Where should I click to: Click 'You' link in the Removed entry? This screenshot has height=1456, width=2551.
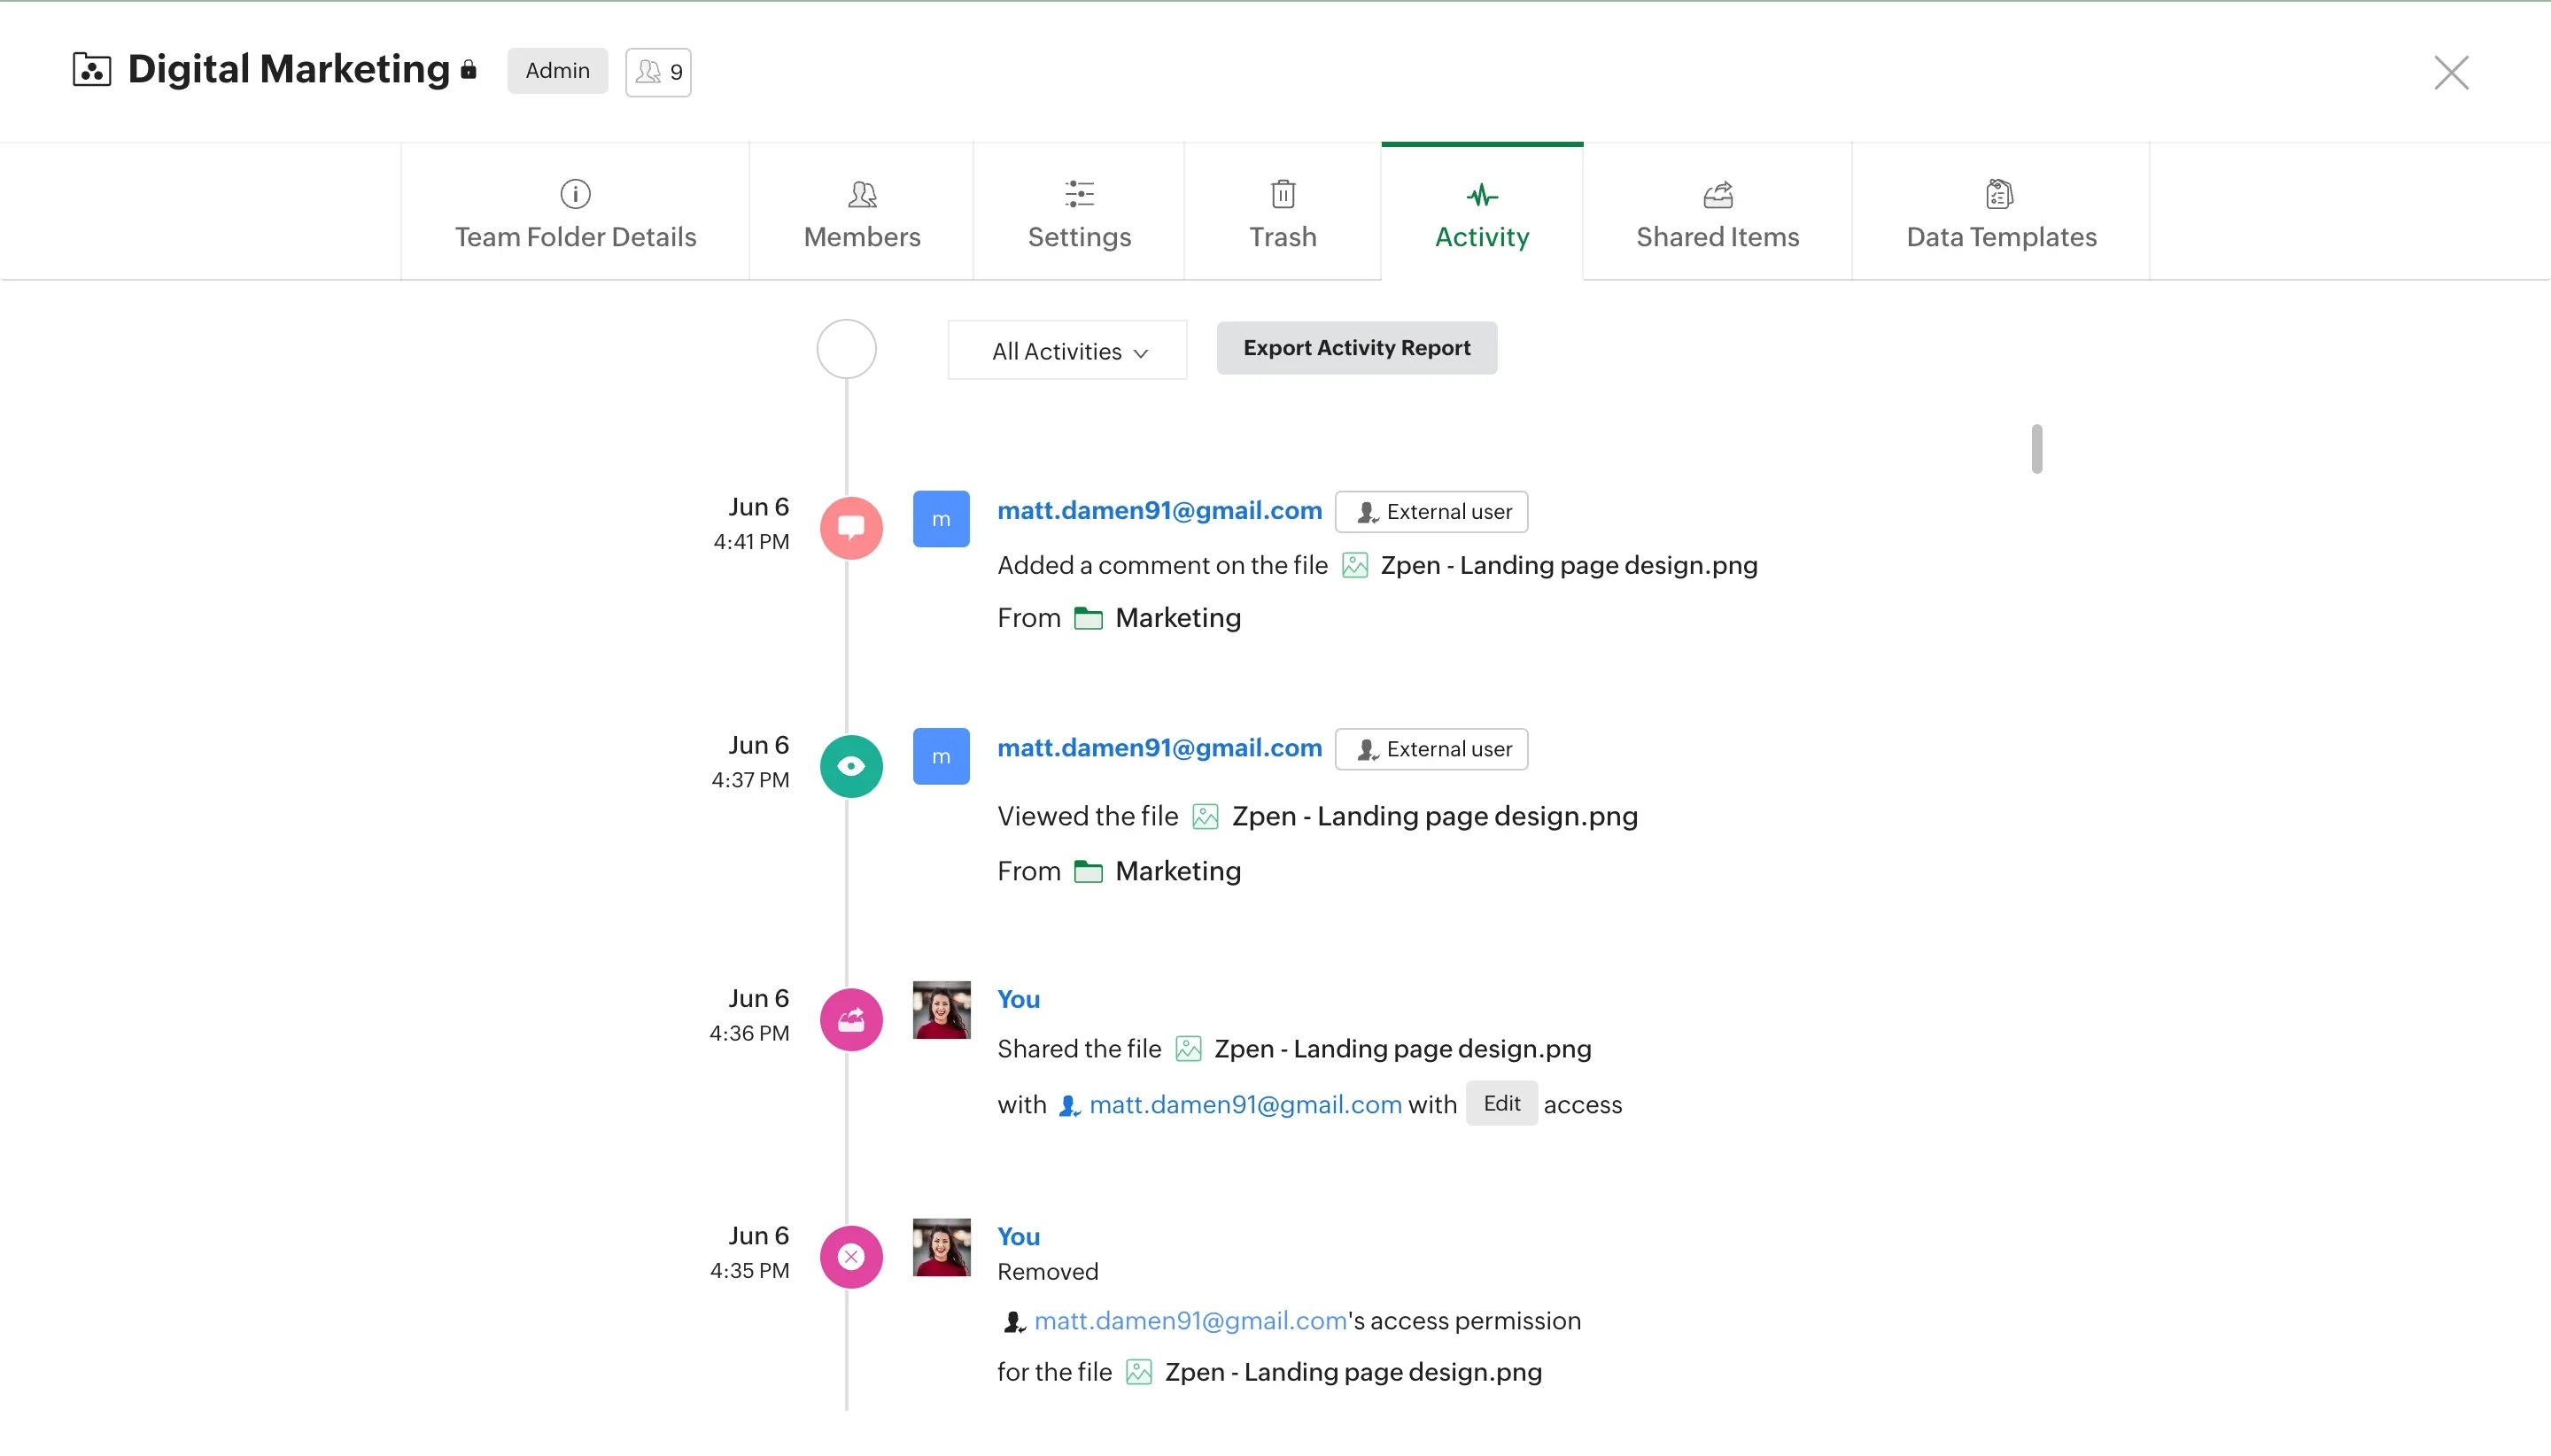click(x=1018, y=1236)
